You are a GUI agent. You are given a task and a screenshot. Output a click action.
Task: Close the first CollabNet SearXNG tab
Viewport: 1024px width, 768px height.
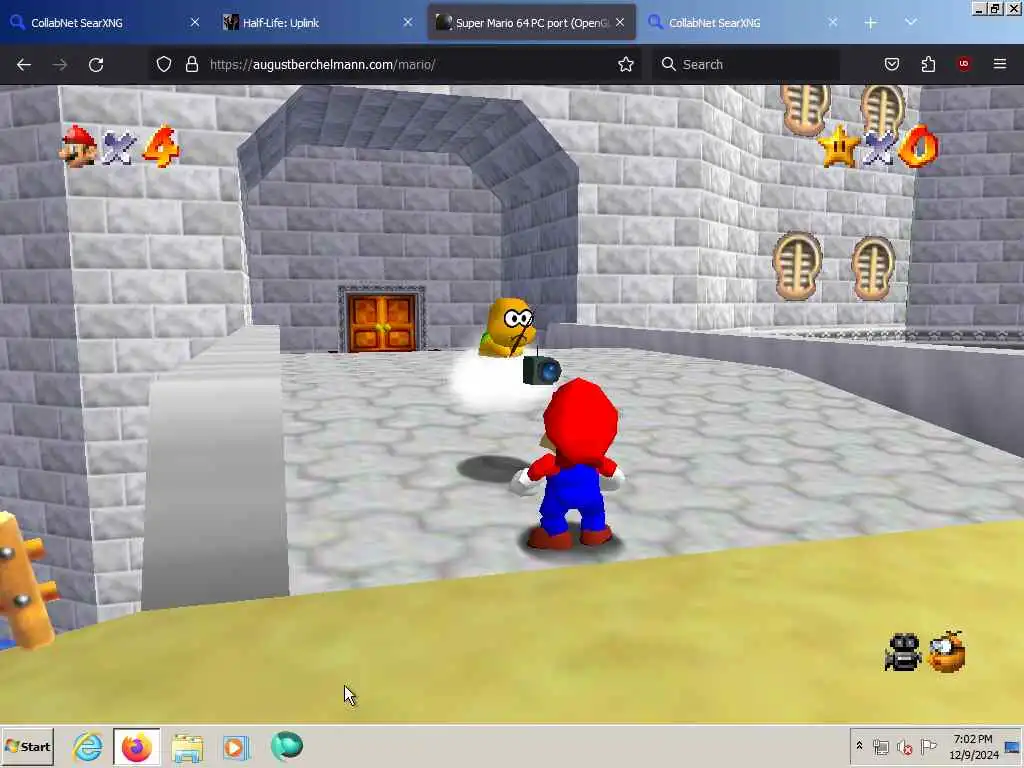[x=195, y=23]
